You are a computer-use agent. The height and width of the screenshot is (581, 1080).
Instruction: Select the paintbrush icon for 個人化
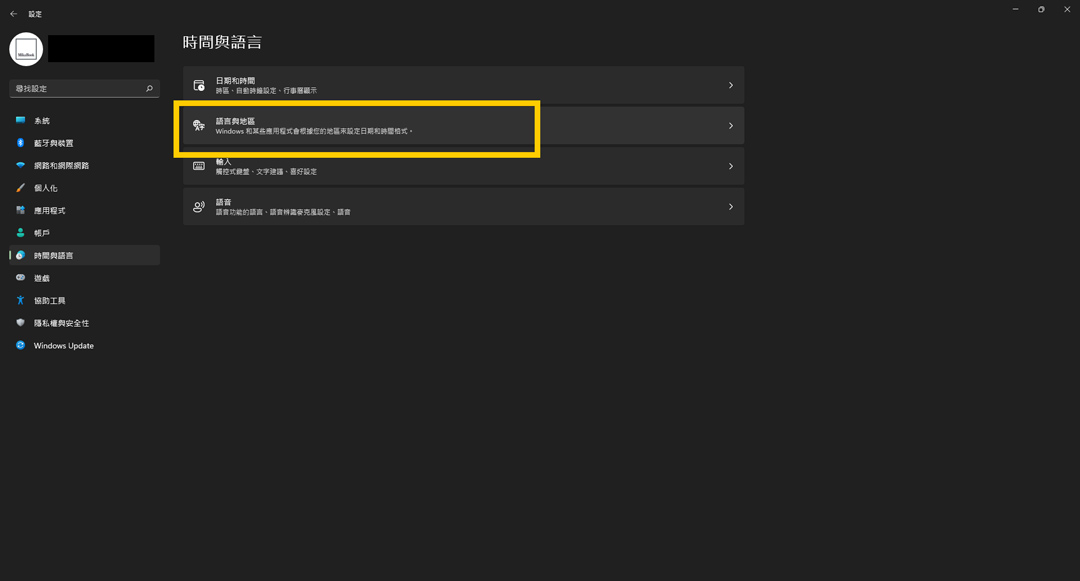click(x=21, y=188)
